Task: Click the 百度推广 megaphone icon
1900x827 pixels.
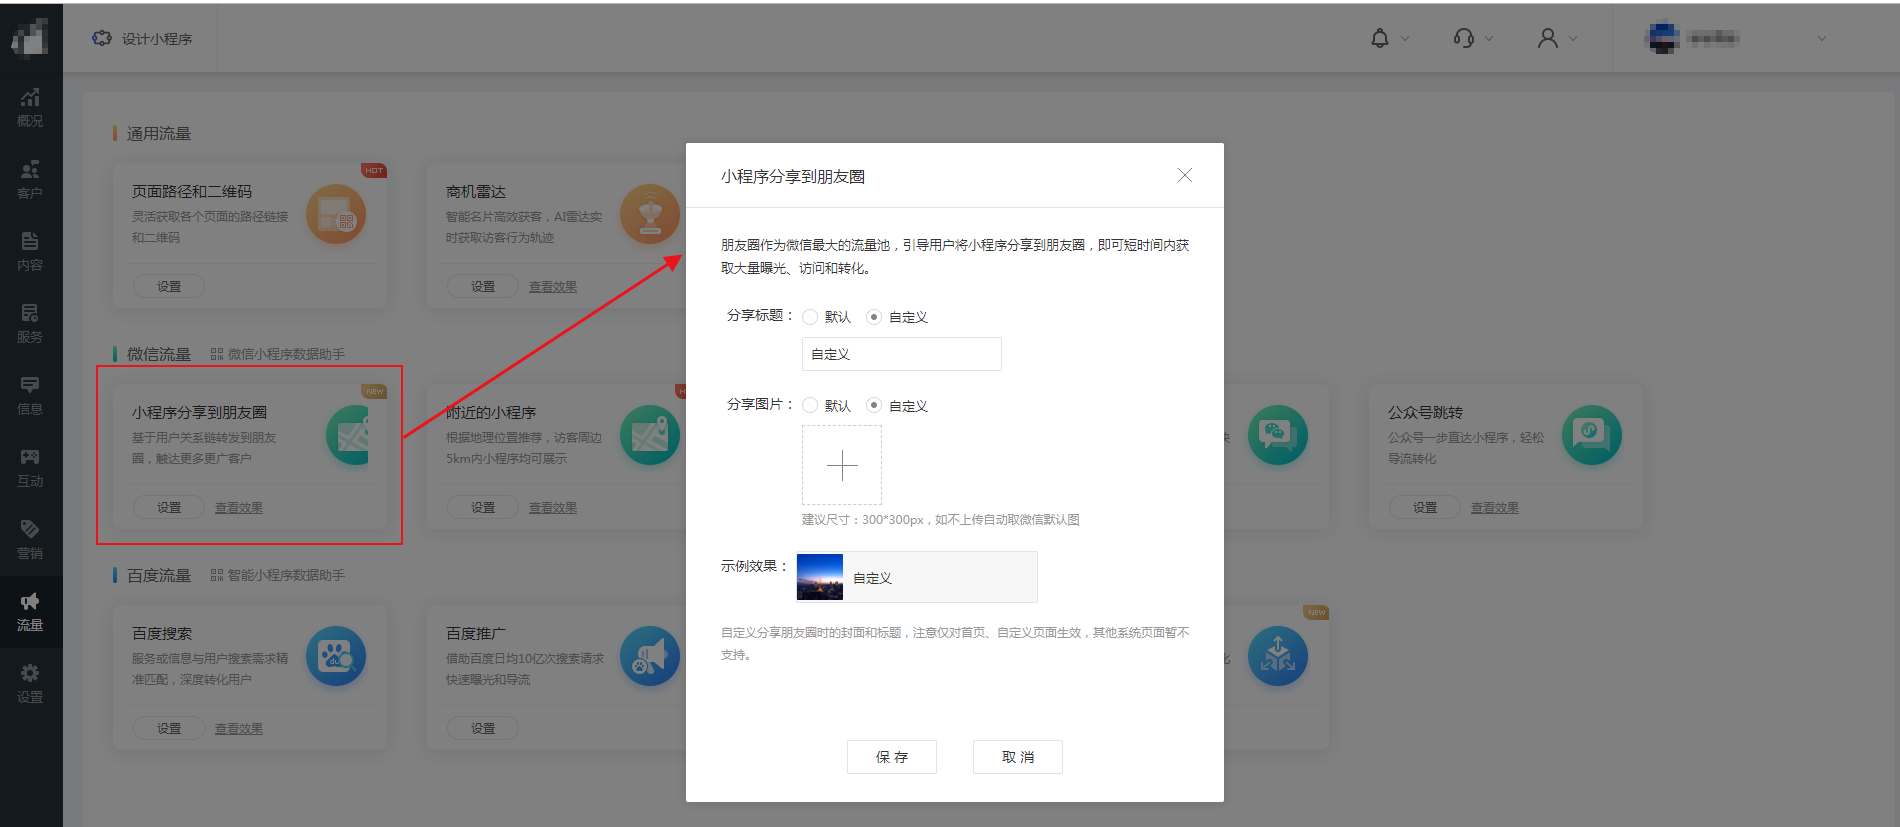Action: (650, 656)
